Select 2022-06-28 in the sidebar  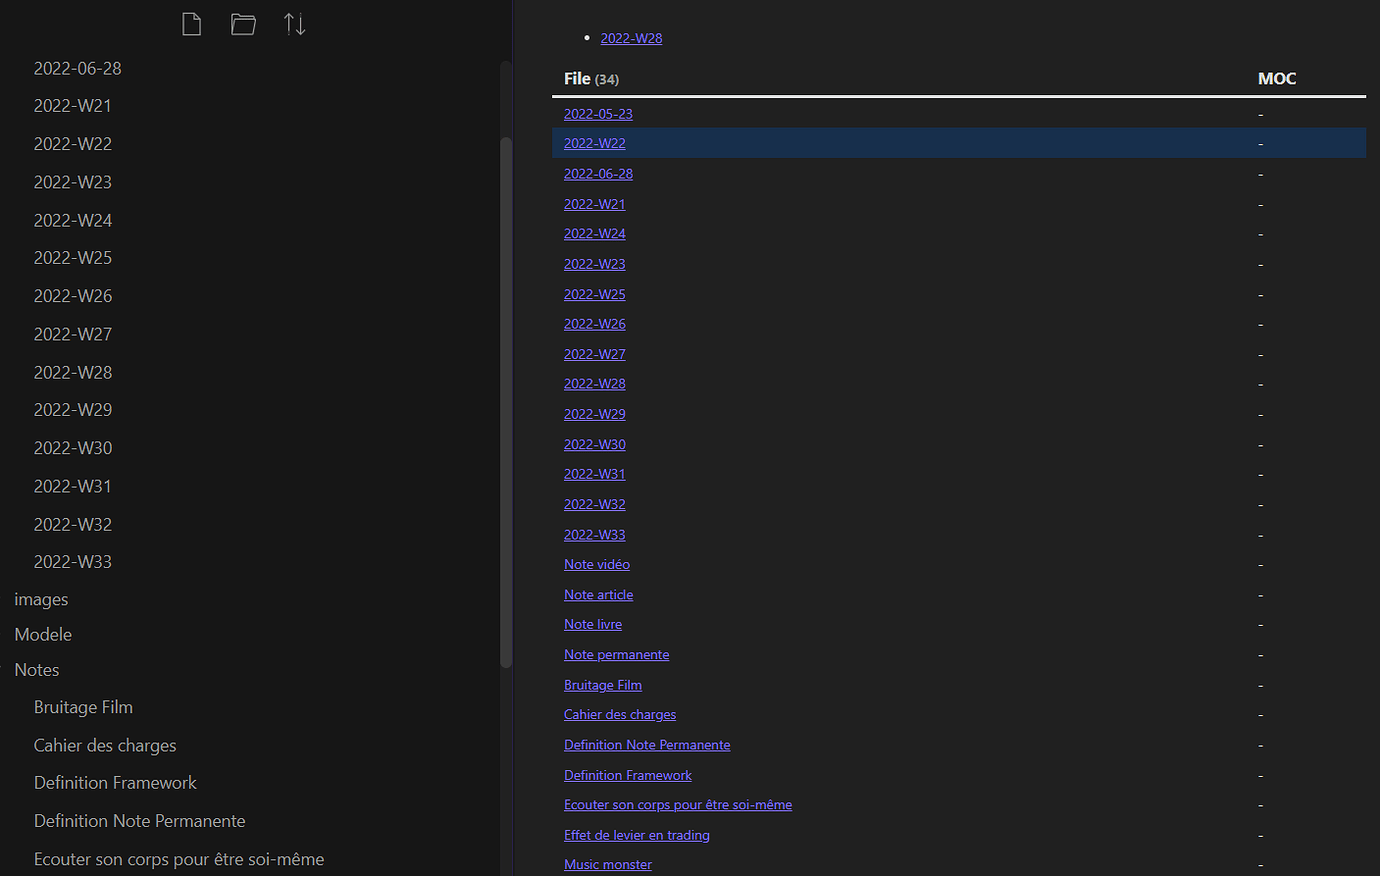click(x=77, y=68)
